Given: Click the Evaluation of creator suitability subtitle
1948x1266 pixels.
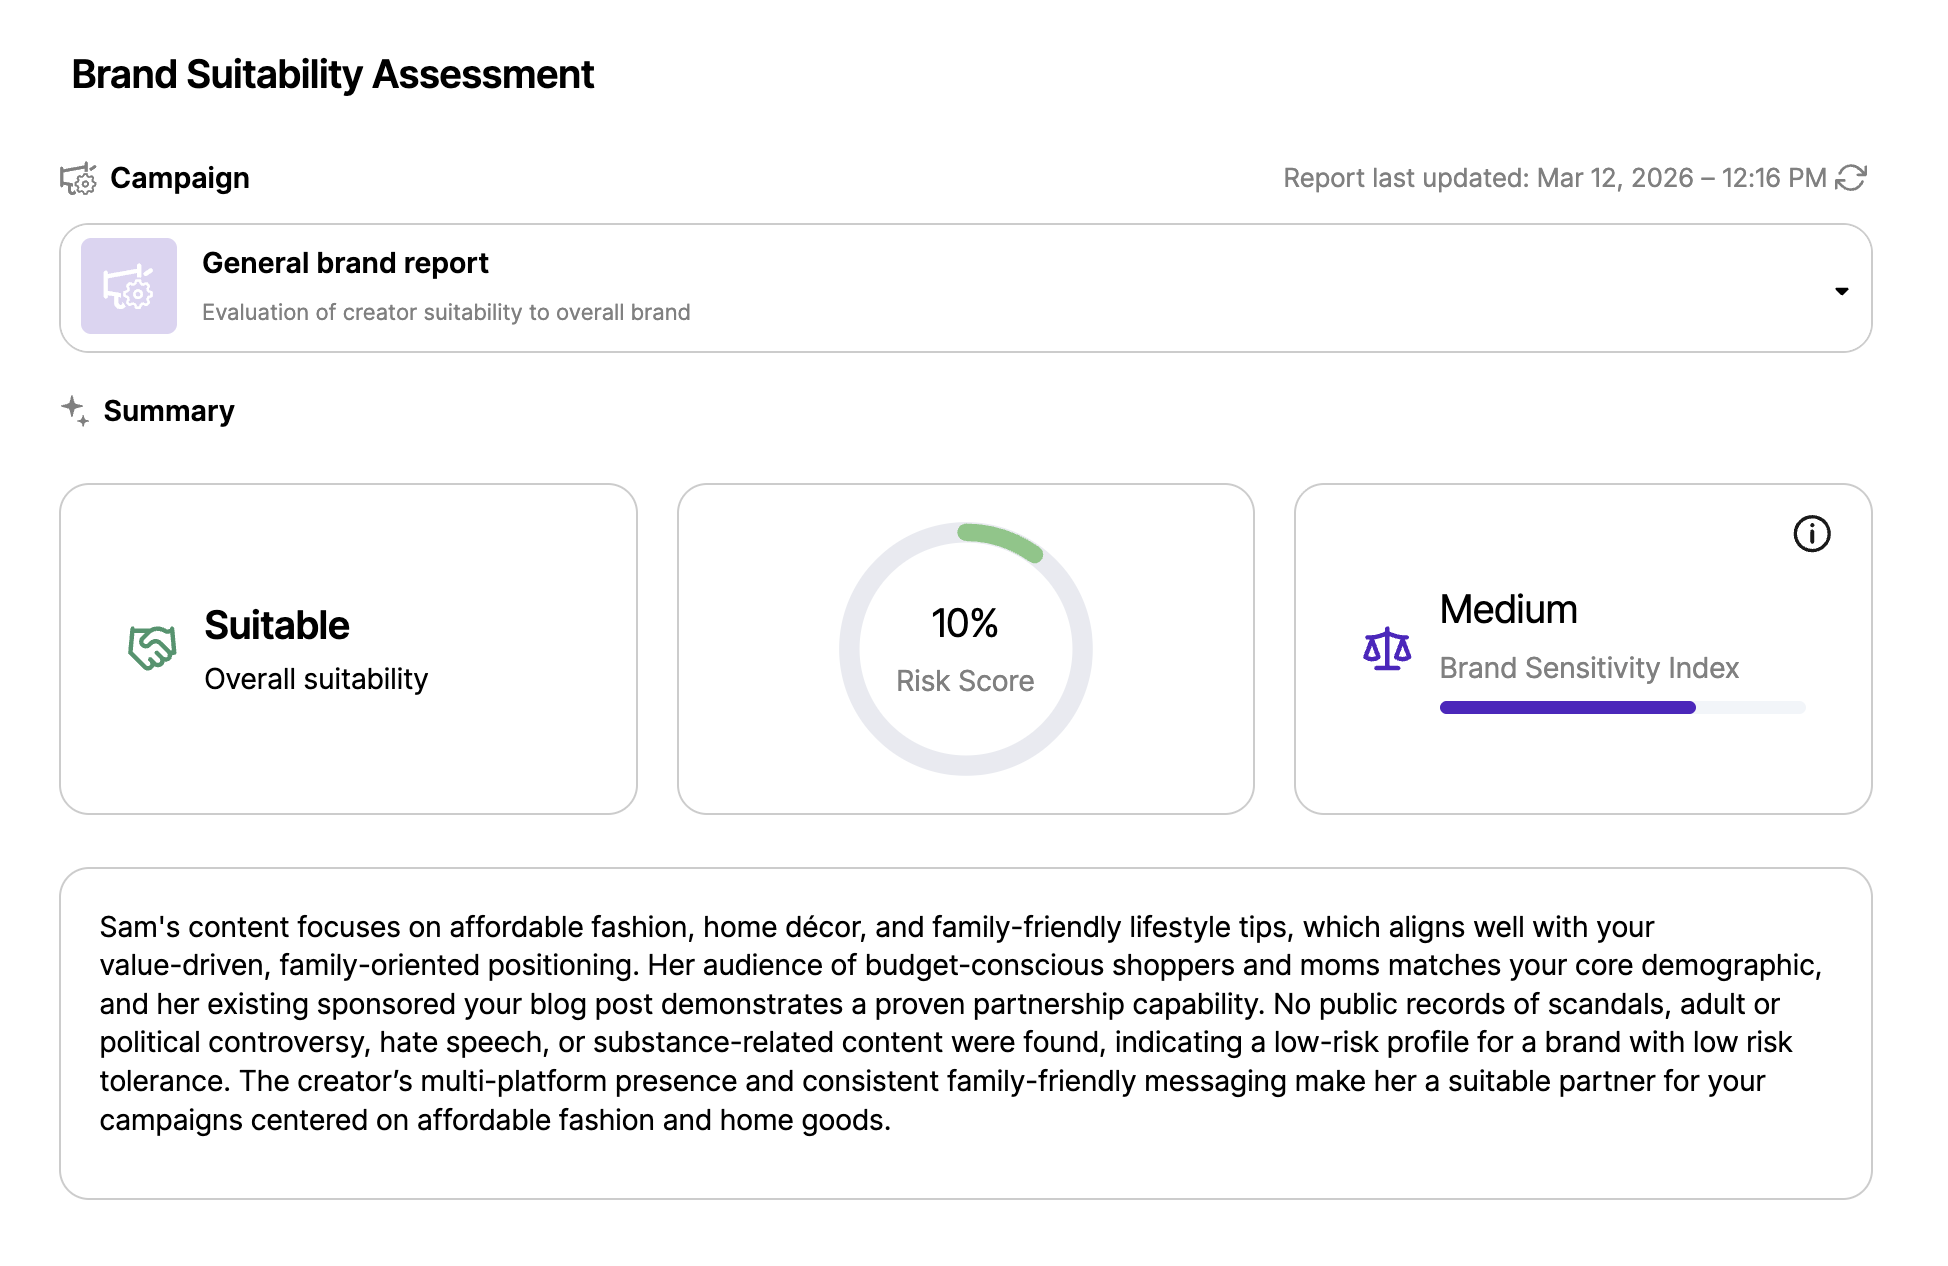Looking at the screenshot, I should click(446, 312).
